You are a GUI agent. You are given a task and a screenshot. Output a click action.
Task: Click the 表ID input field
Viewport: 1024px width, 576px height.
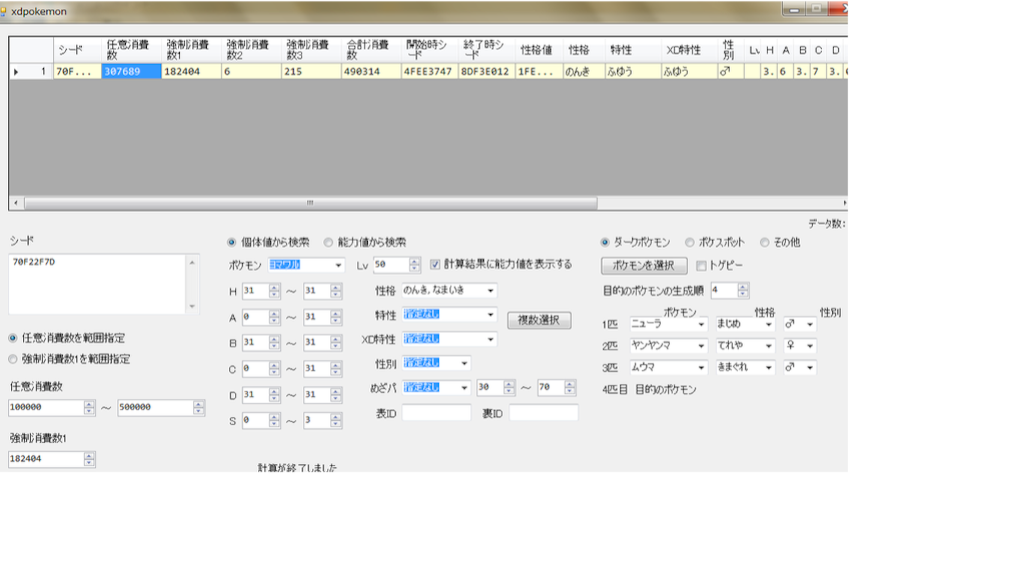coord(436,413)
